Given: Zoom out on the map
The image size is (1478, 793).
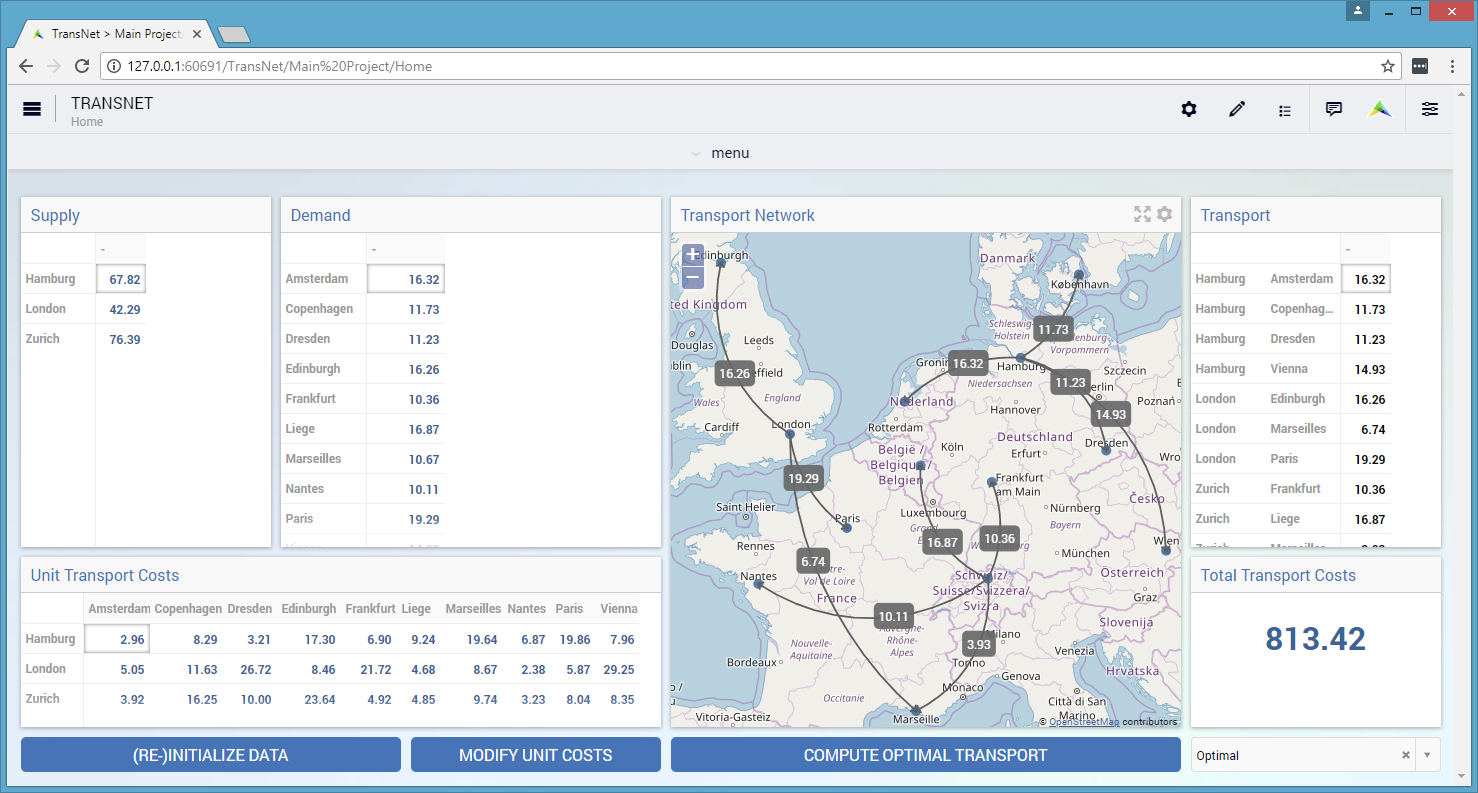Looking at the screenshot, I should (x=692, y=277).
